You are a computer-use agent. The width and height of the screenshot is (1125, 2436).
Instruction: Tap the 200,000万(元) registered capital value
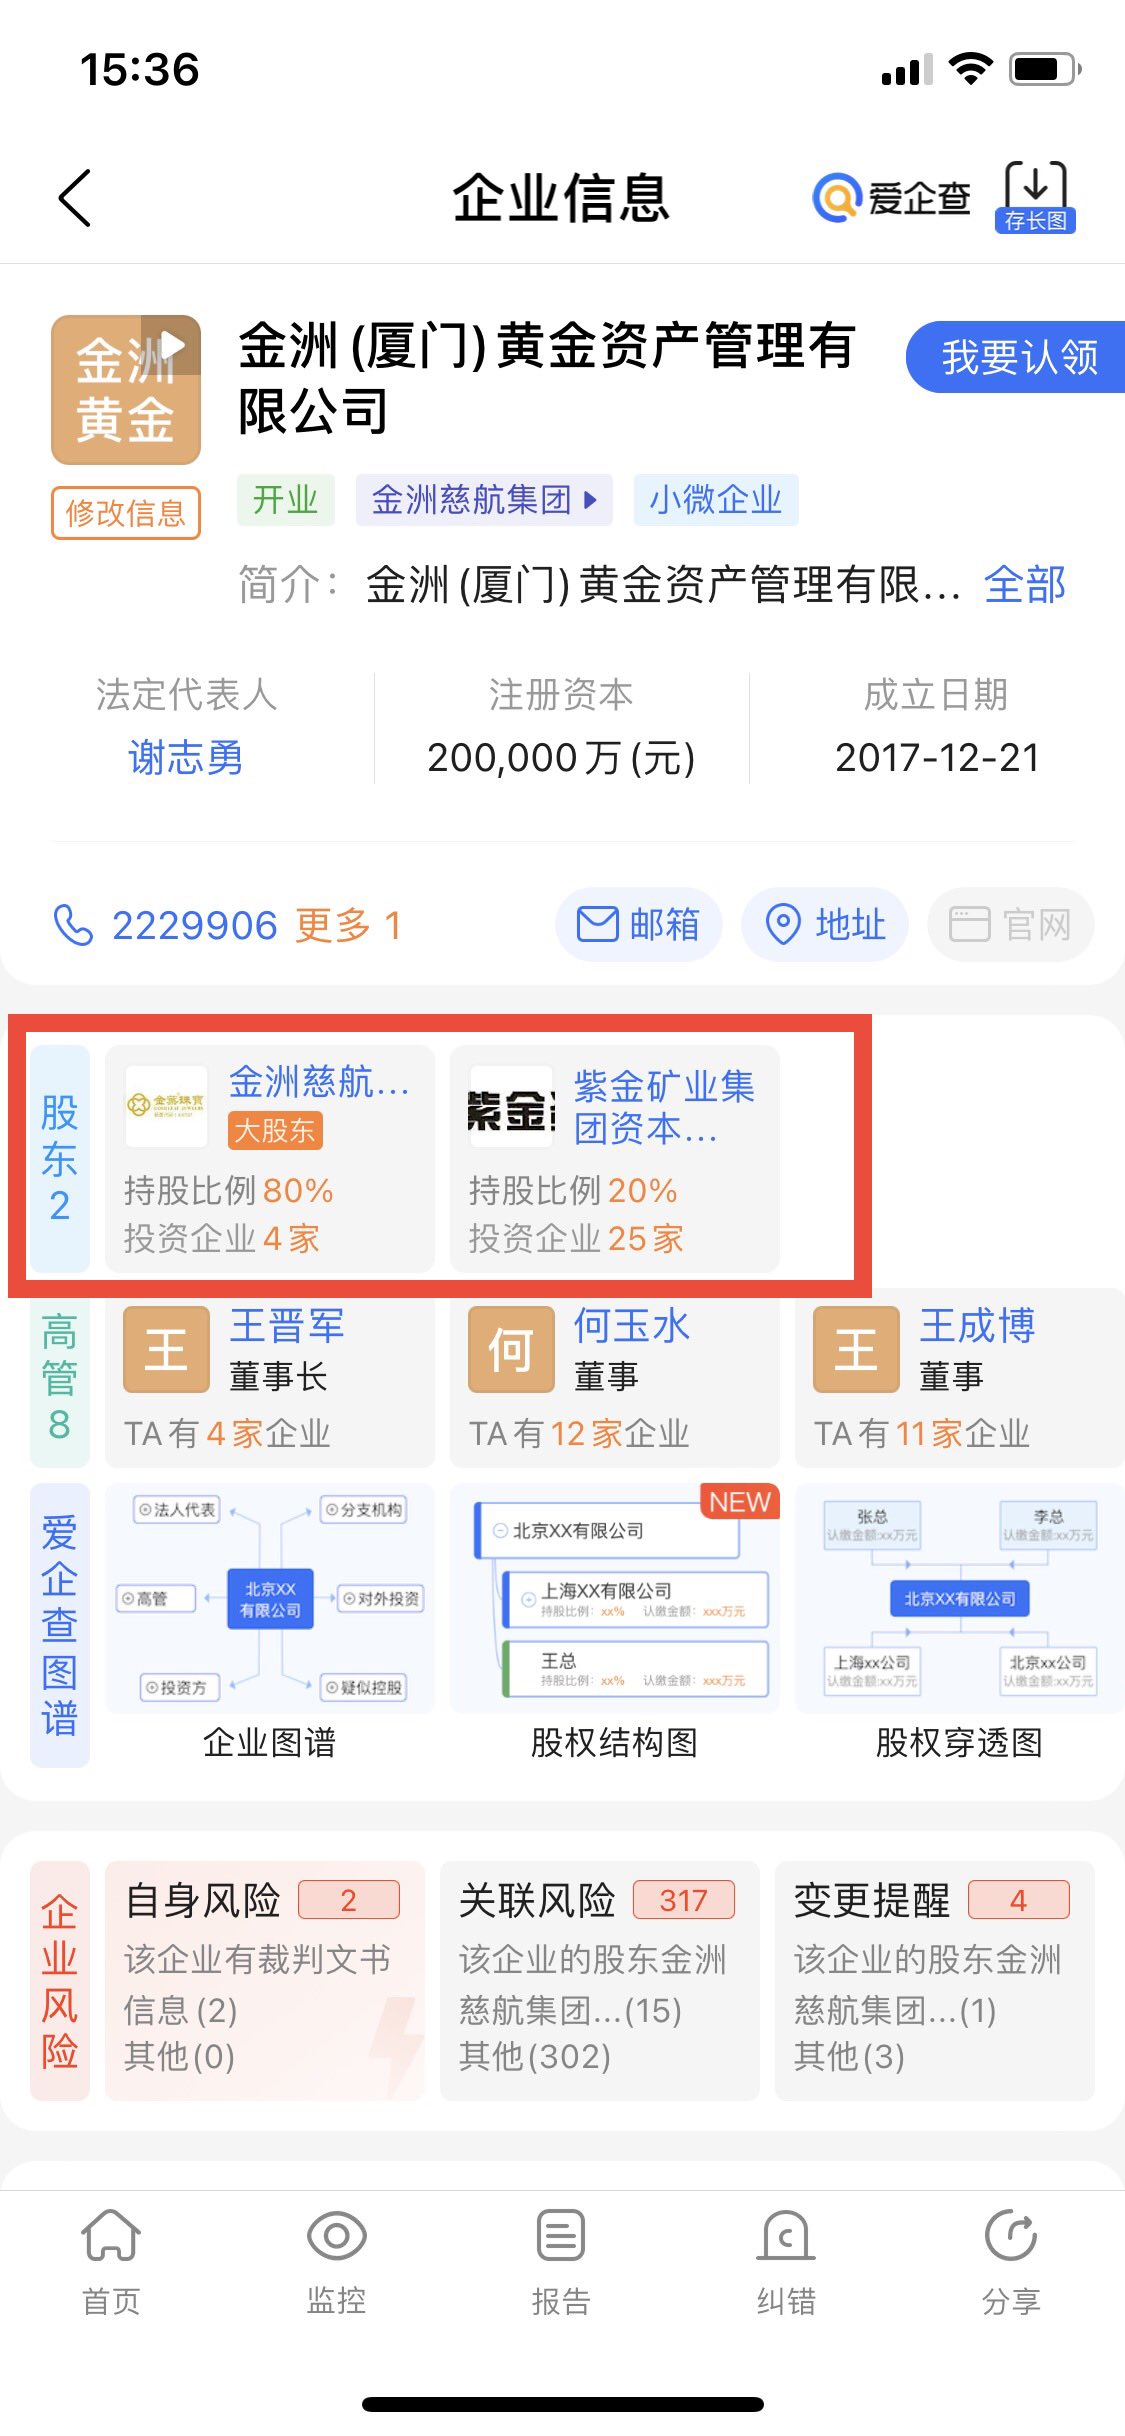pos(561,757)
